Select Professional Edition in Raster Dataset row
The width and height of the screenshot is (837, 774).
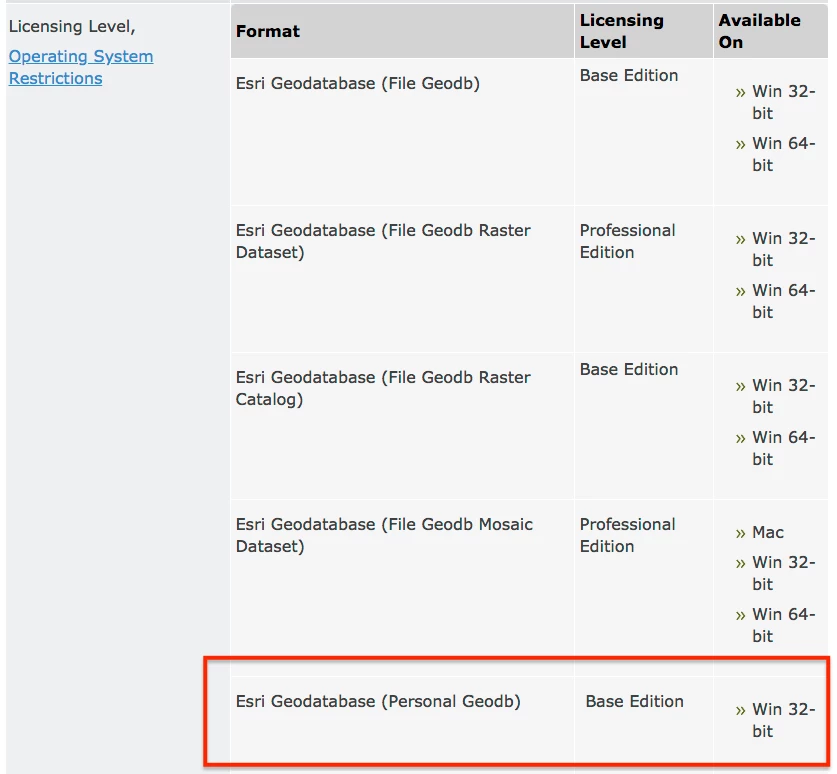627,241
